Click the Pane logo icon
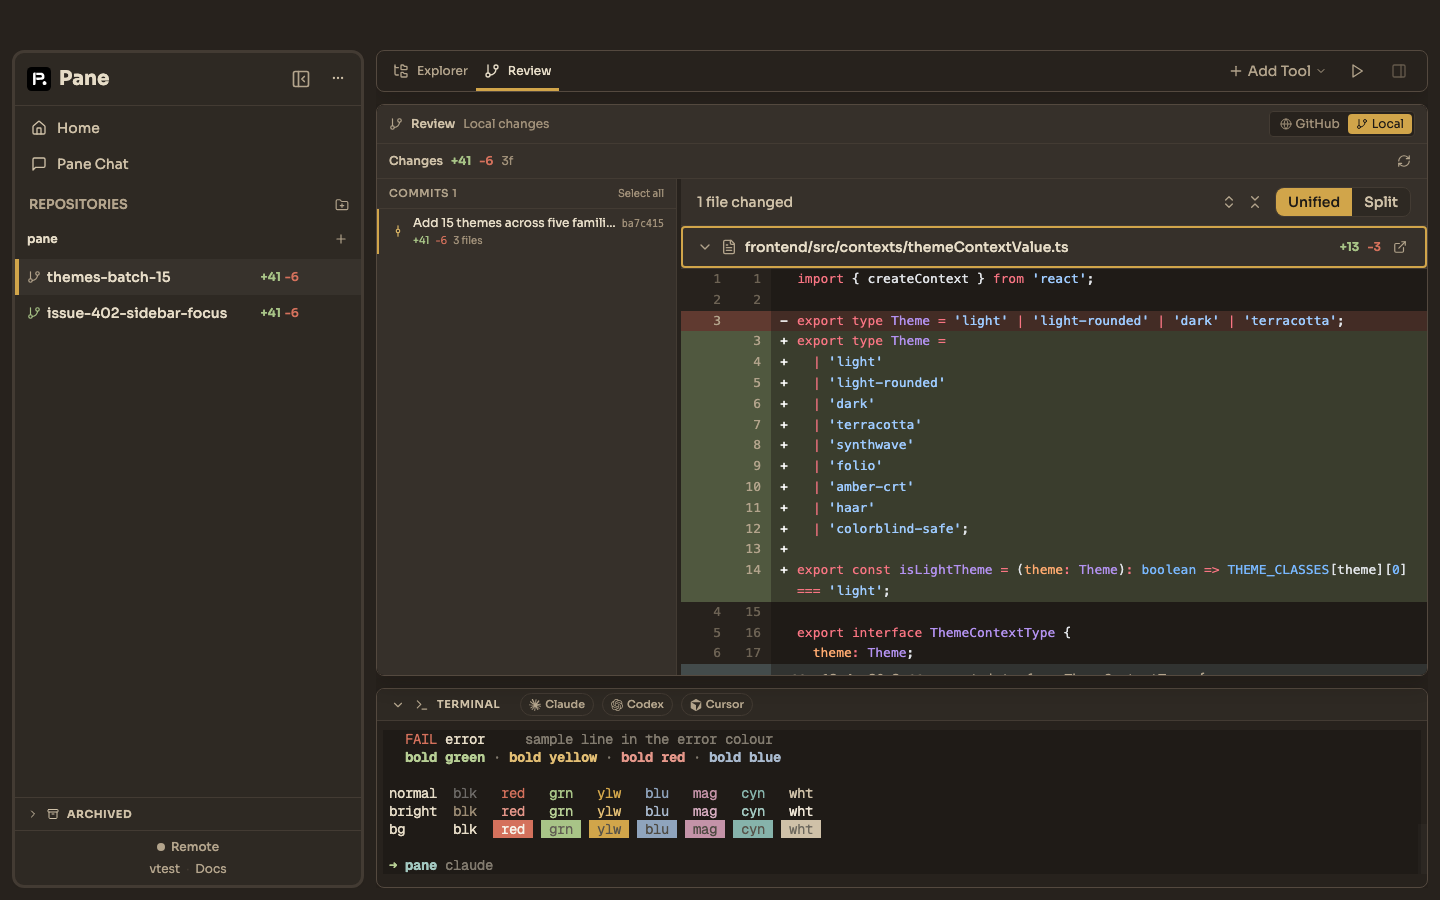1440x900 pixels. point(39,79)
